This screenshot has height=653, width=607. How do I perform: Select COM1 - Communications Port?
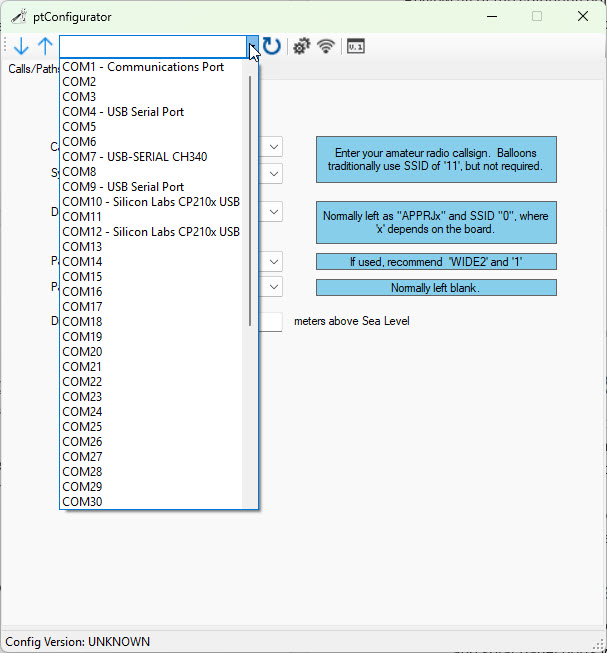143,67
